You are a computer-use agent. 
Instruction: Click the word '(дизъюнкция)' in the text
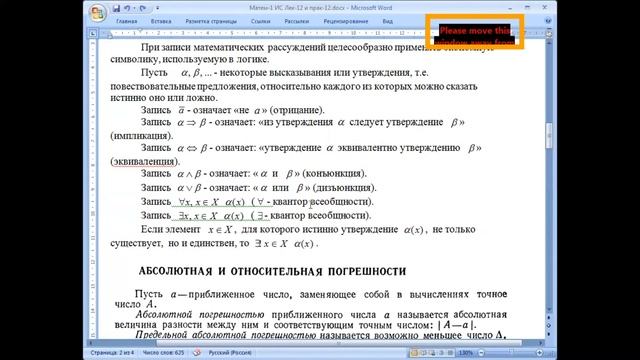(x=344, y=188)
